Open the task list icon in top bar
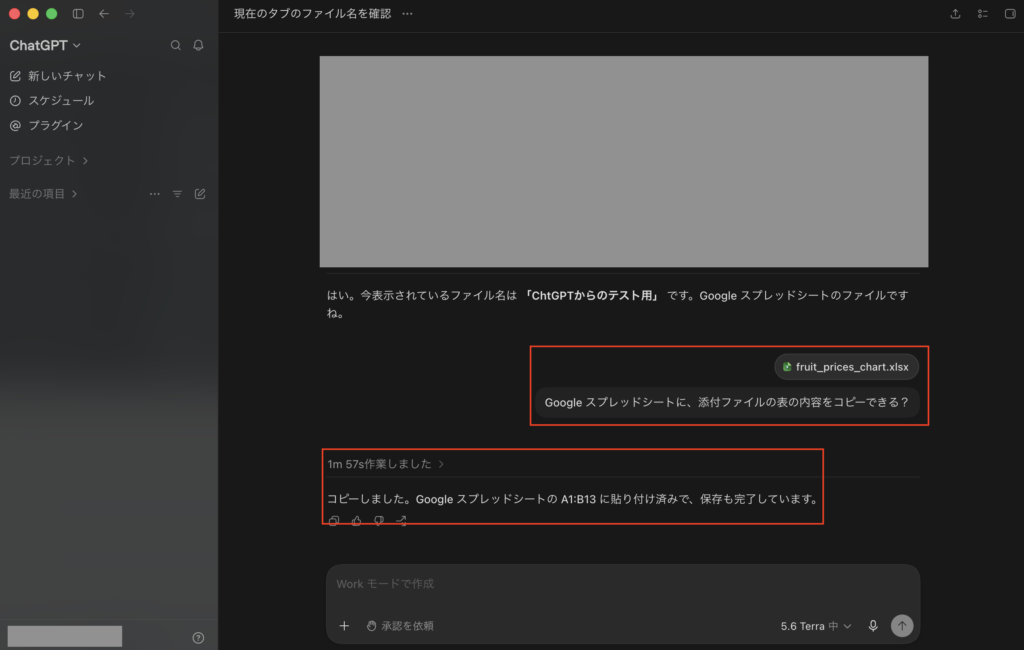 (983, 14)
